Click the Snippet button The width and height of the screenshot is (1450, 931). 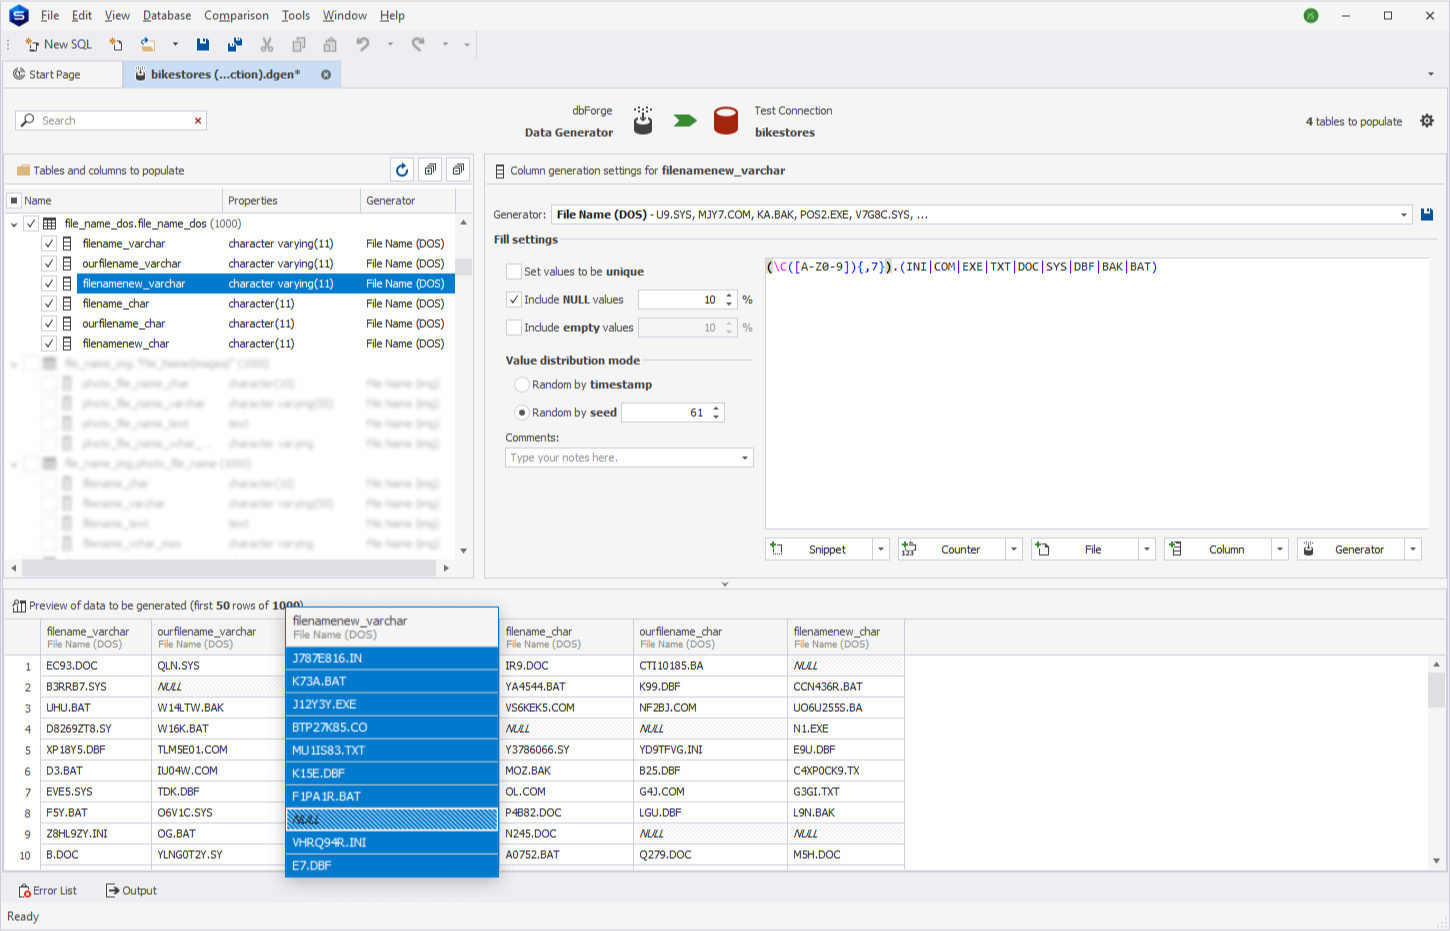coord(819,549)
